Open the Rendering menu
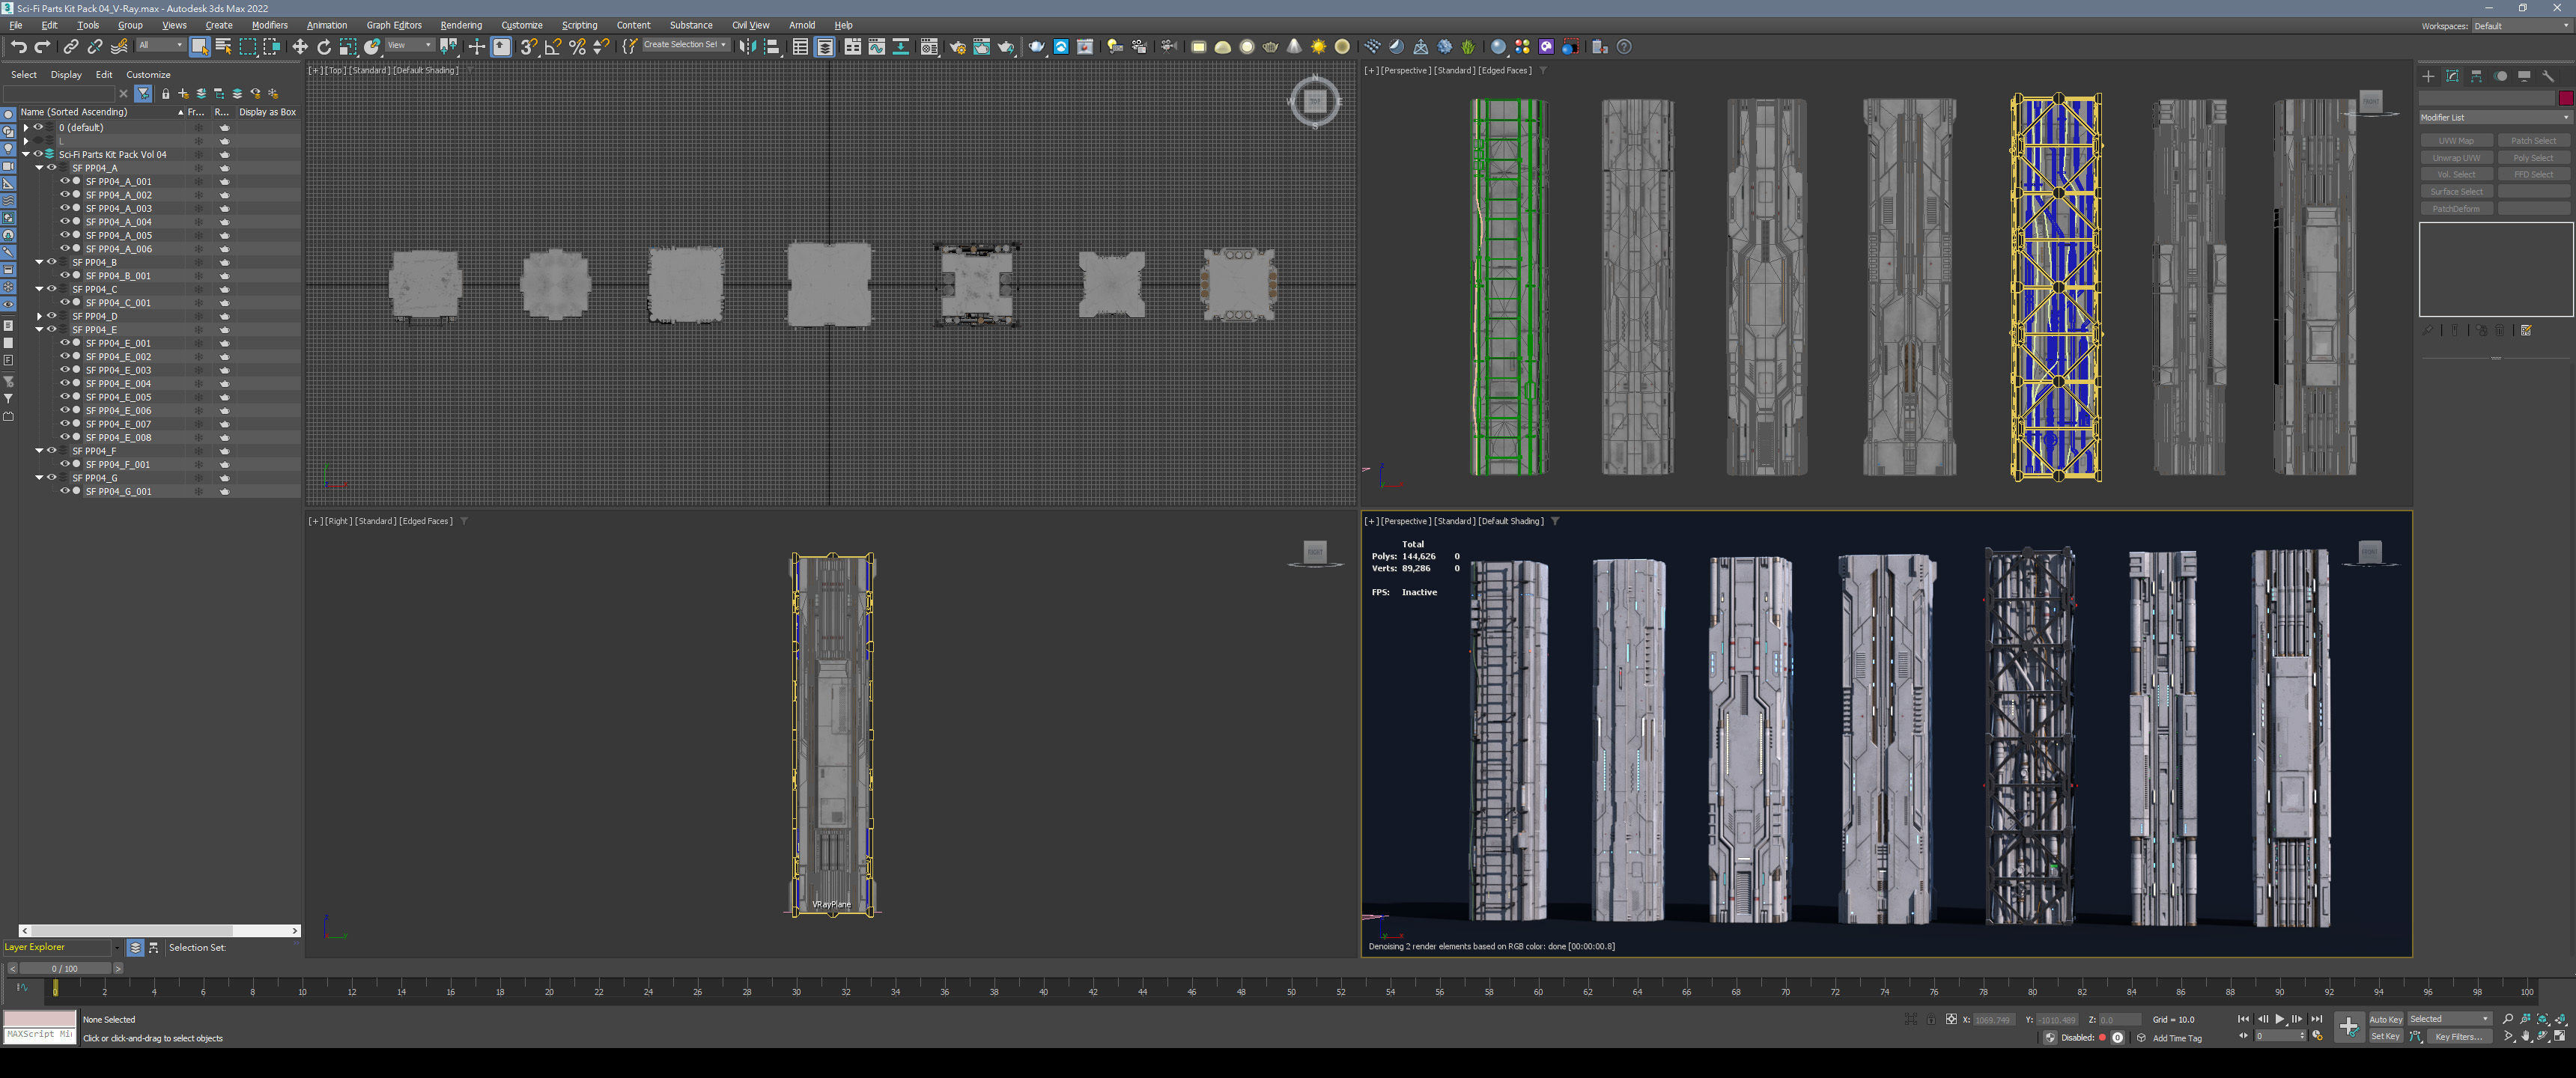2576x1078 pixels. click(x=460, y=25)
